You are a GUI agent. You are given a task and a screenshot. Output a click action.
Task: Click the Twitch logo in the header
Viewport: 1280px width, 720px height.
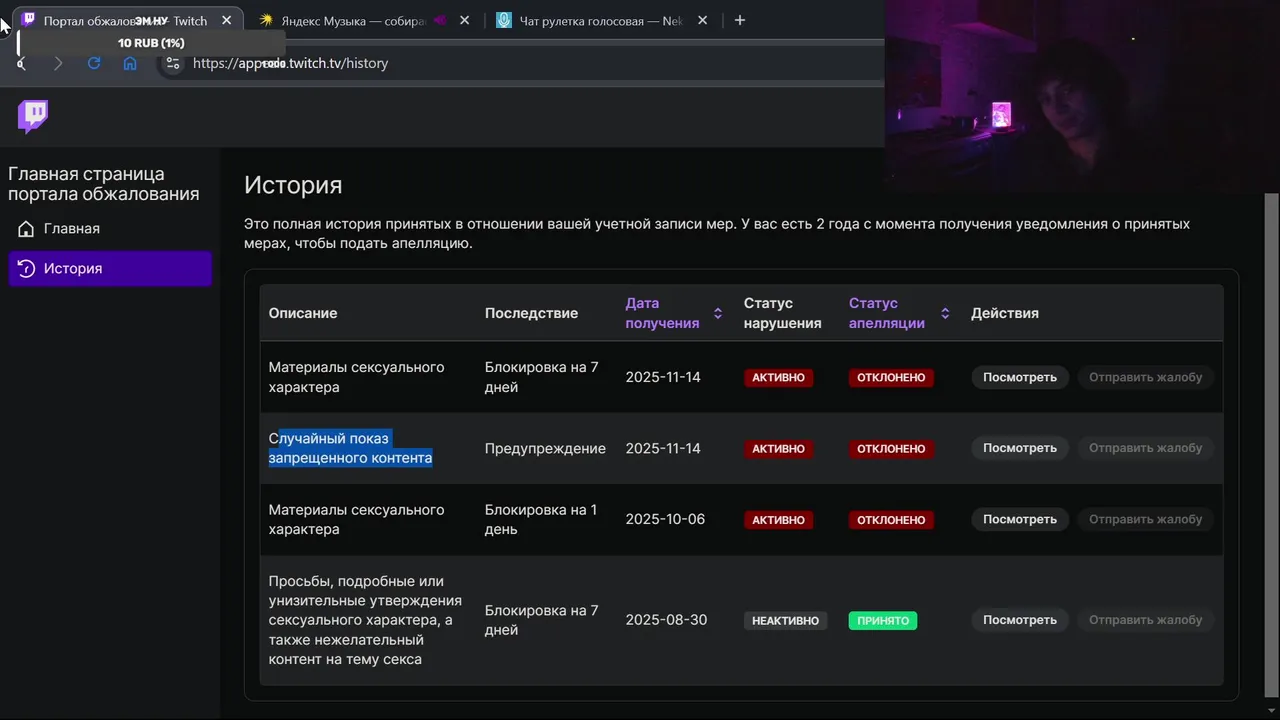tap(33, 116)
